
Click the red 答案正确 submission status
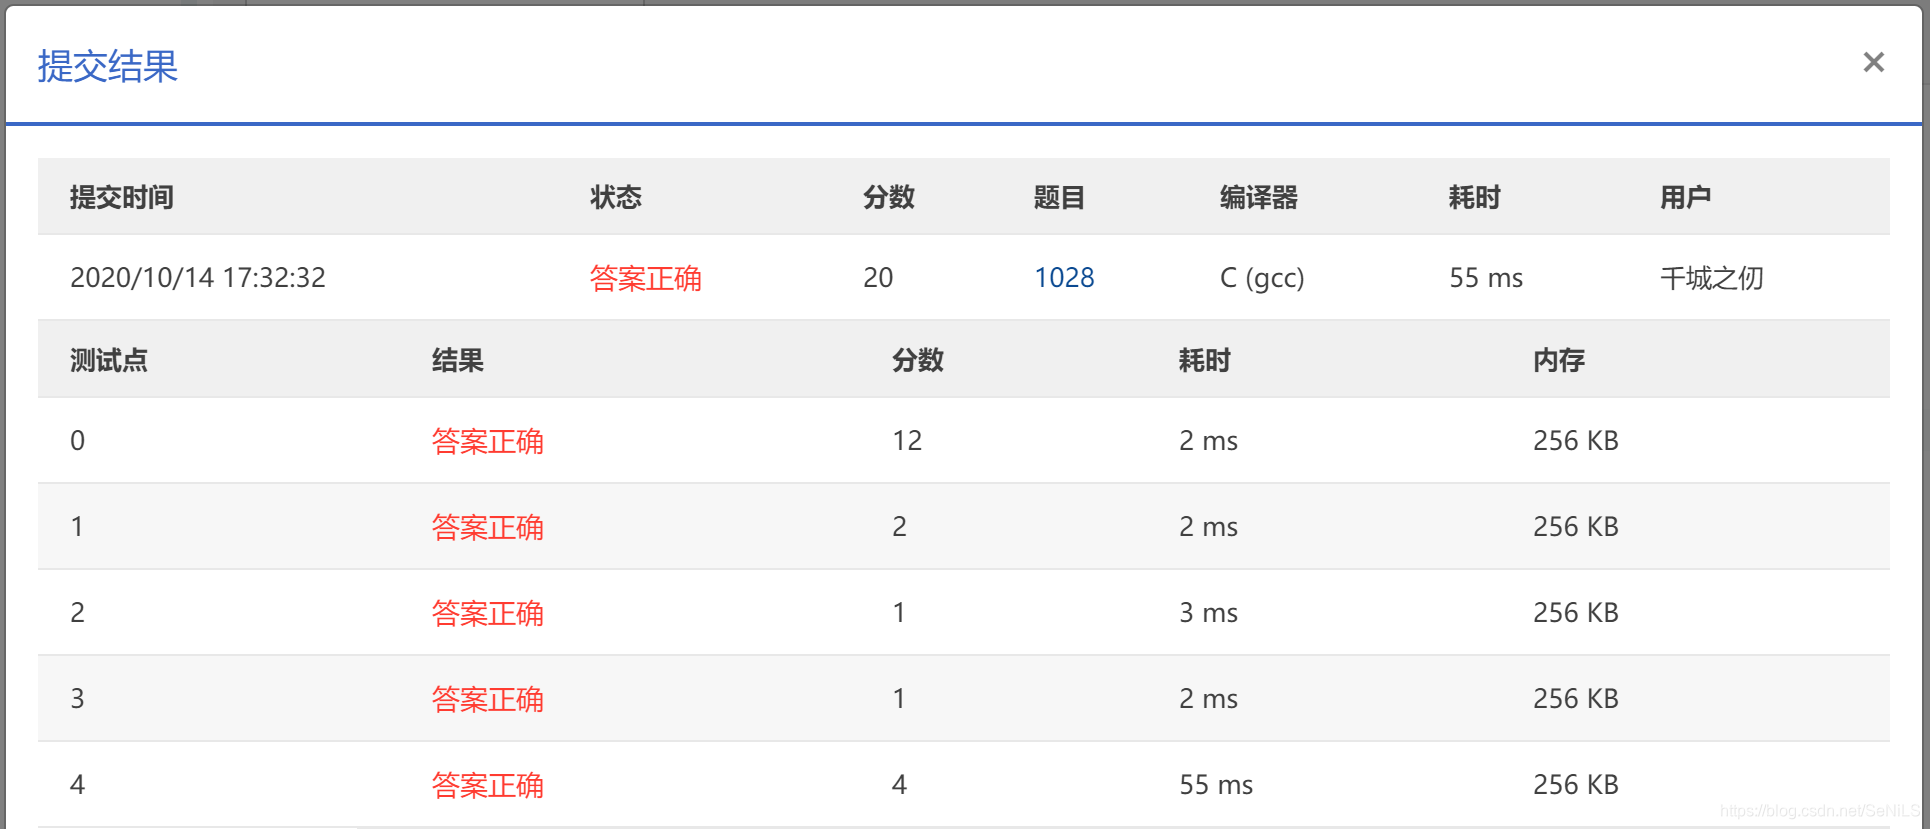click(x=645, y=278)
